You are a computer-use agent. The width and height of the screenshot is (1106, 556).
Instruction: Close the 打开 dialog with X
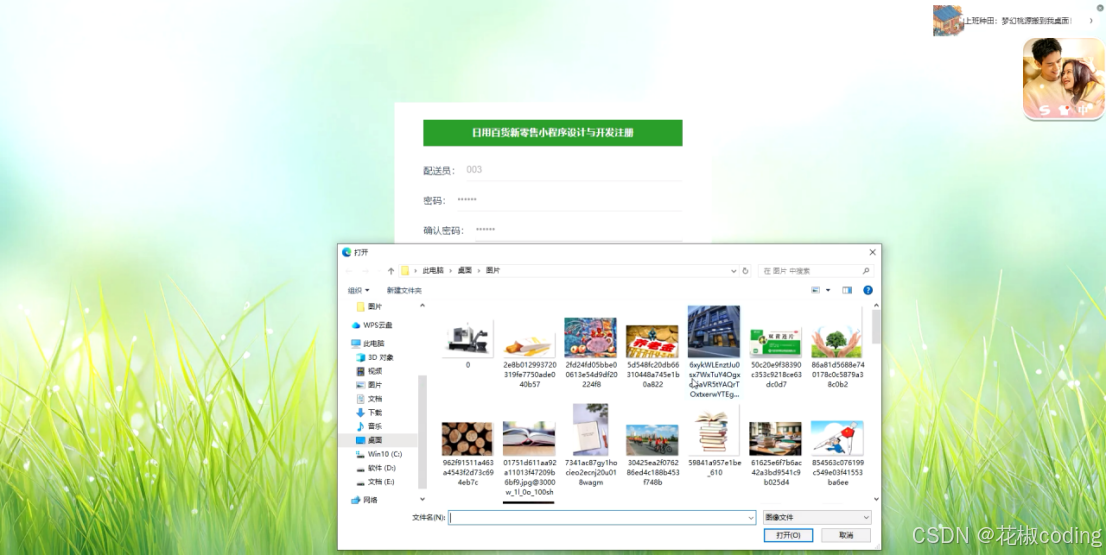(x=873, y=252)
